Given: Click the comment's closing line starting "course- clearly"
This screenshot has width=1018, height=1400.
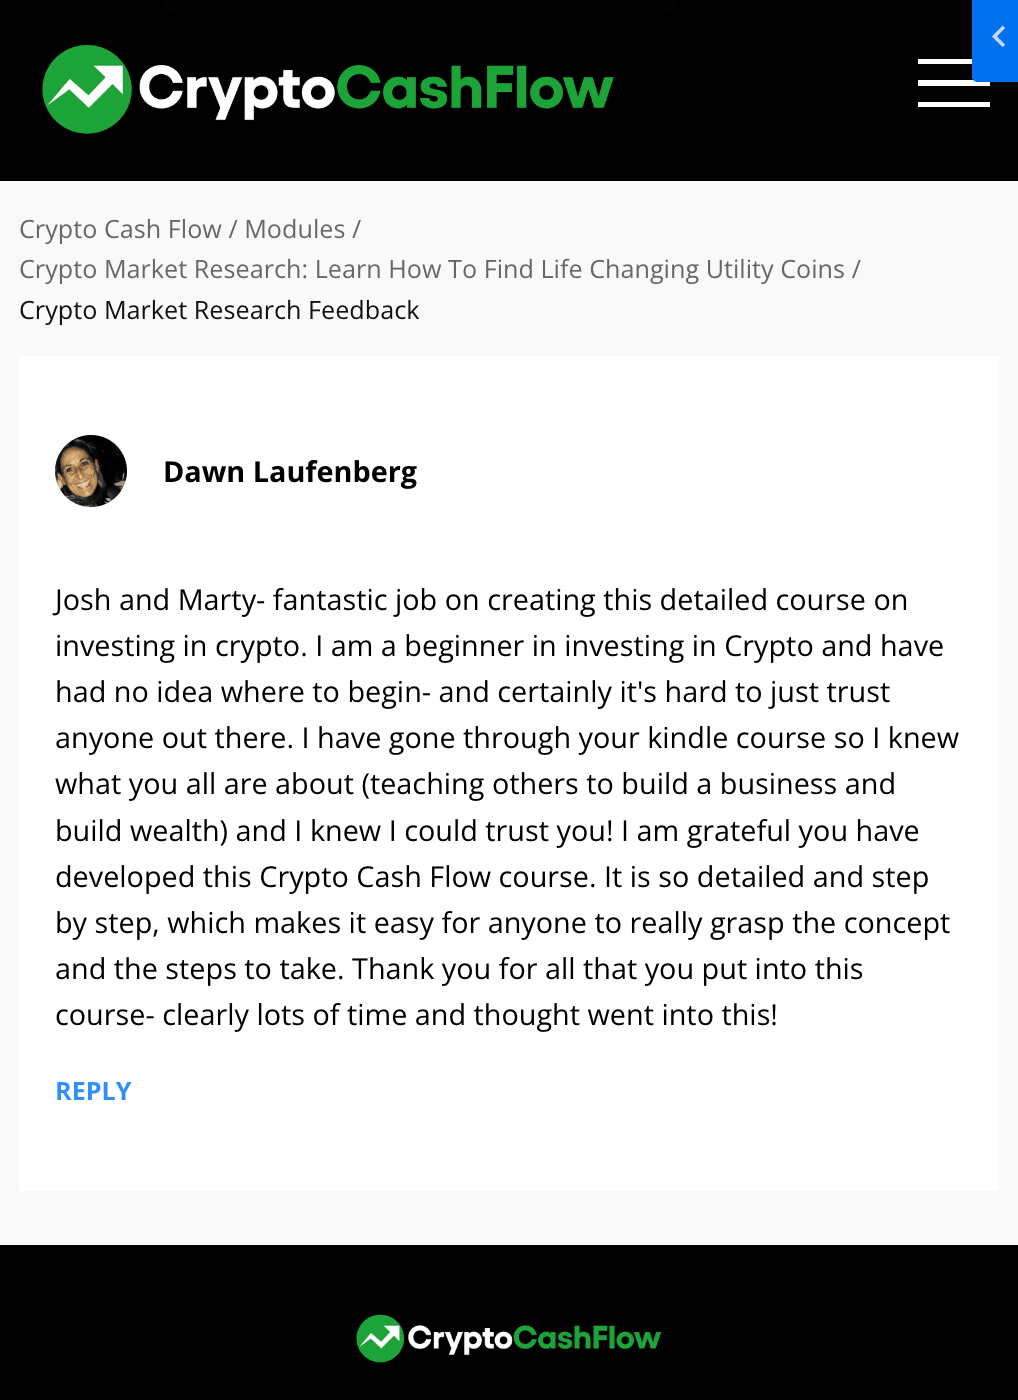Looking at the screenshot, I should pos(416,1015).
